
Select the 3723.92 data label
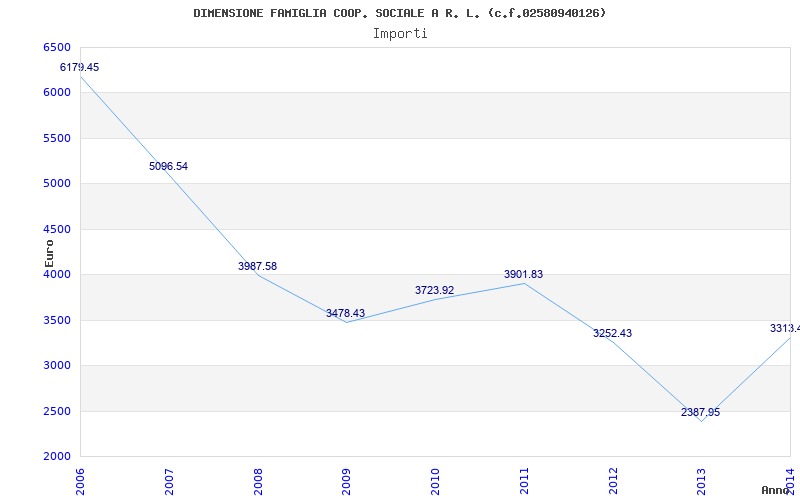(x=434, y=290)
